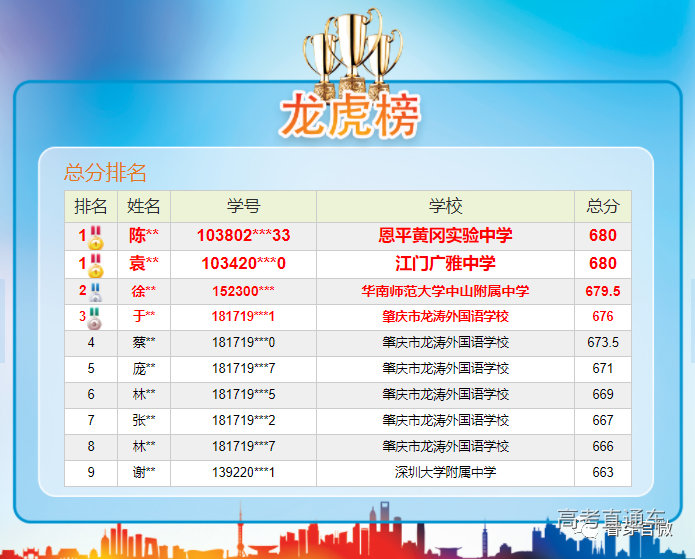Open the 恩平黄冈实验中学 school link
Screen dimensions: 695x559
pos(445,236)
